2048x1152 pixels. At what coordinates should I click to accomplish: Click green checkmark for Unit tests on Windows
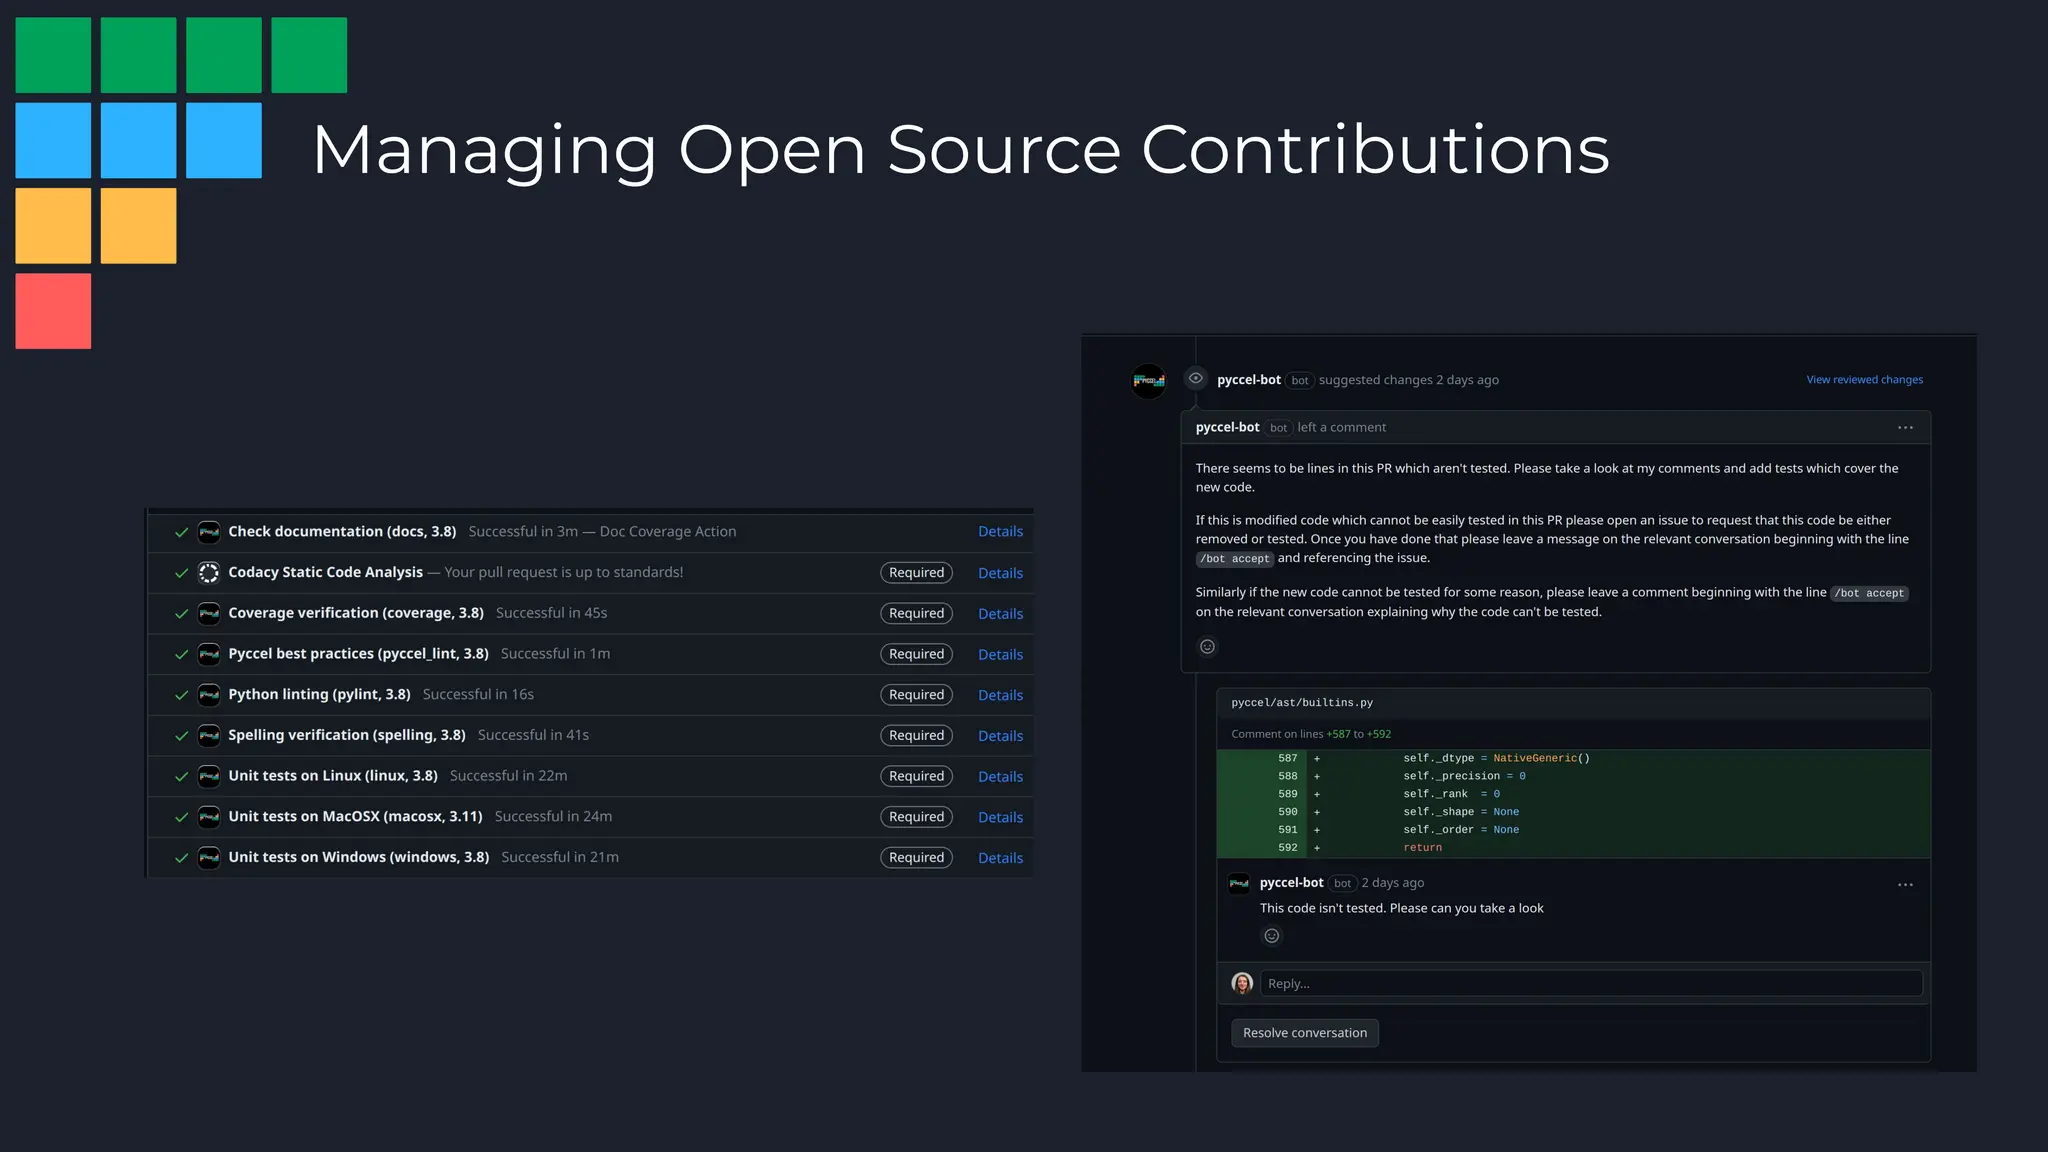181,858
